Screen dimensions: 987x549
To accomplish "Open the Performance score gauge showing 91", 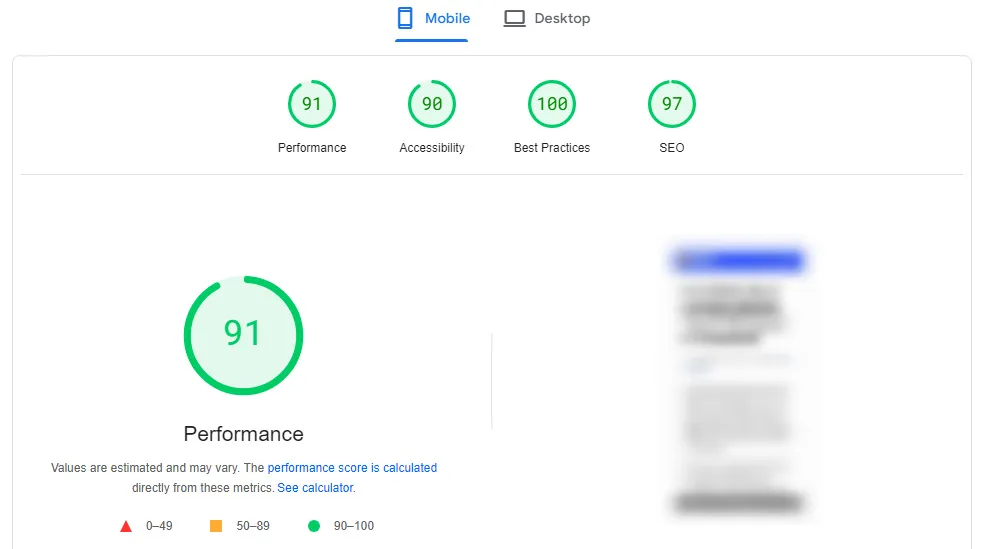I will pyautogui.click(x=312, y=104).
